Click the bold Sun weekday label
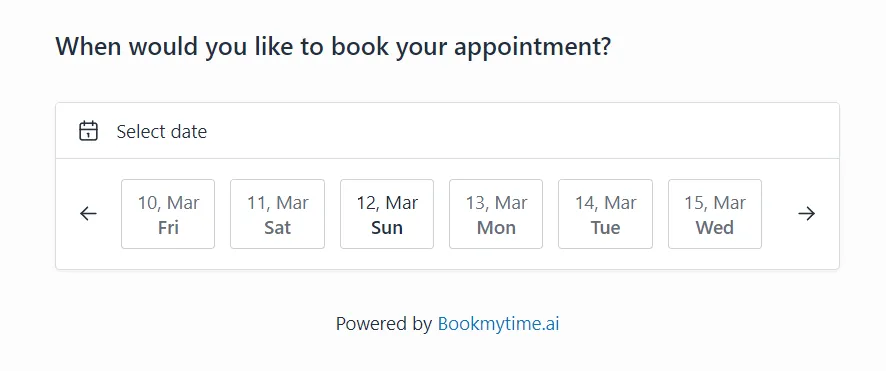The width and height of the screenshot is (886, 371). pos(387,228)
